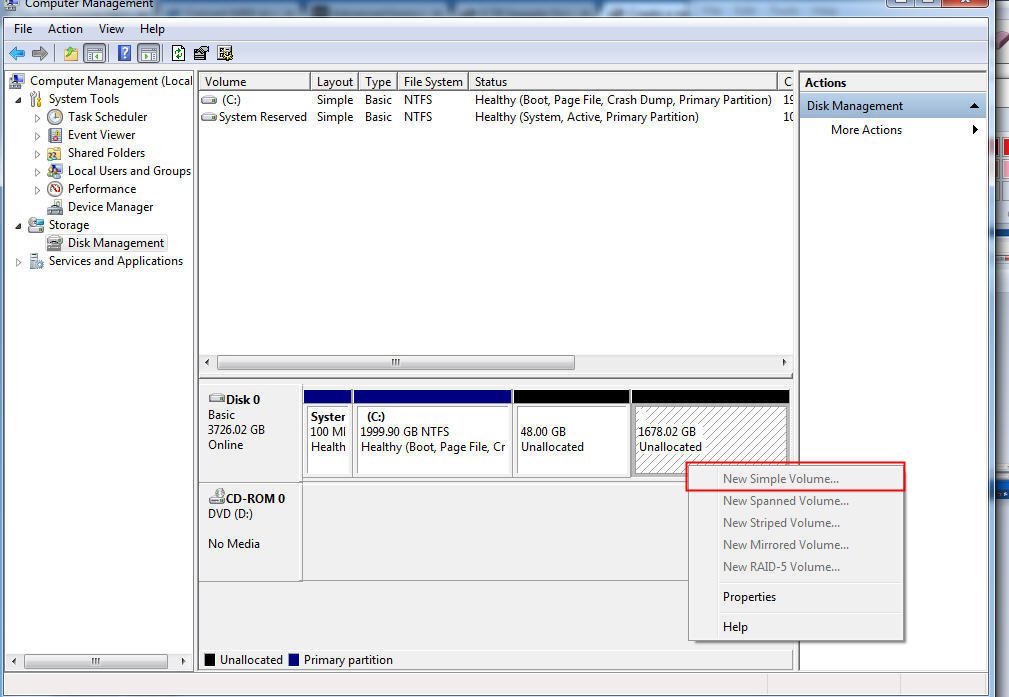Click the Computer Management root icon
This screenshot has width=1009, height=697.
(17, 80)
